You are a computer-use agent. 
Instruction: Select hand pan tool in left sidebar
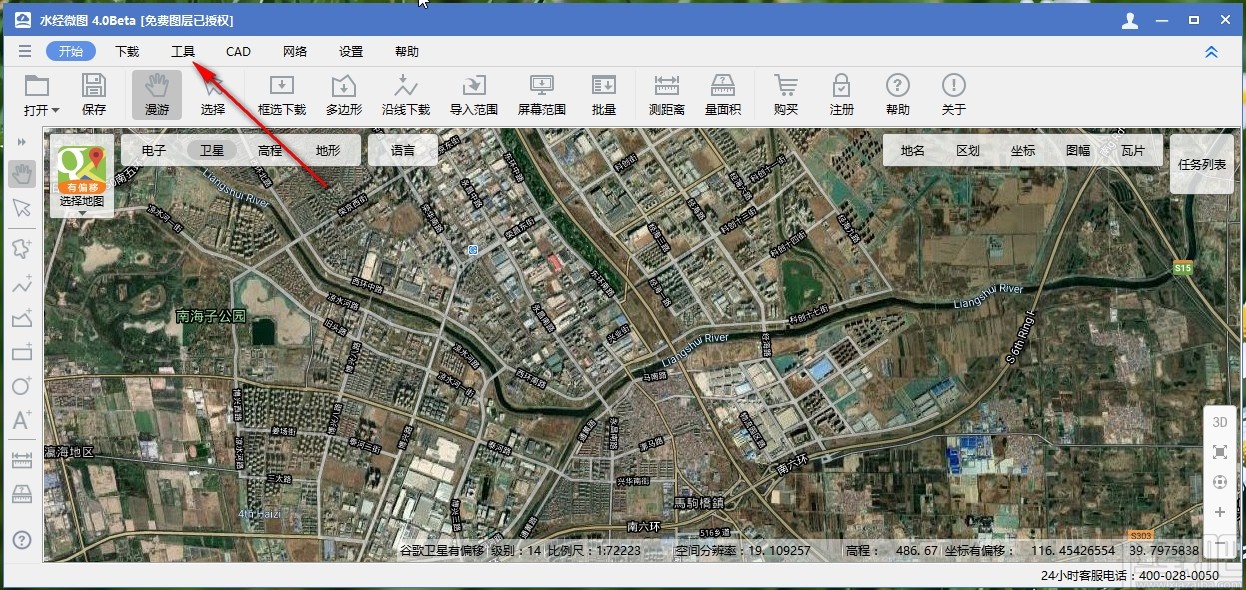22,174
